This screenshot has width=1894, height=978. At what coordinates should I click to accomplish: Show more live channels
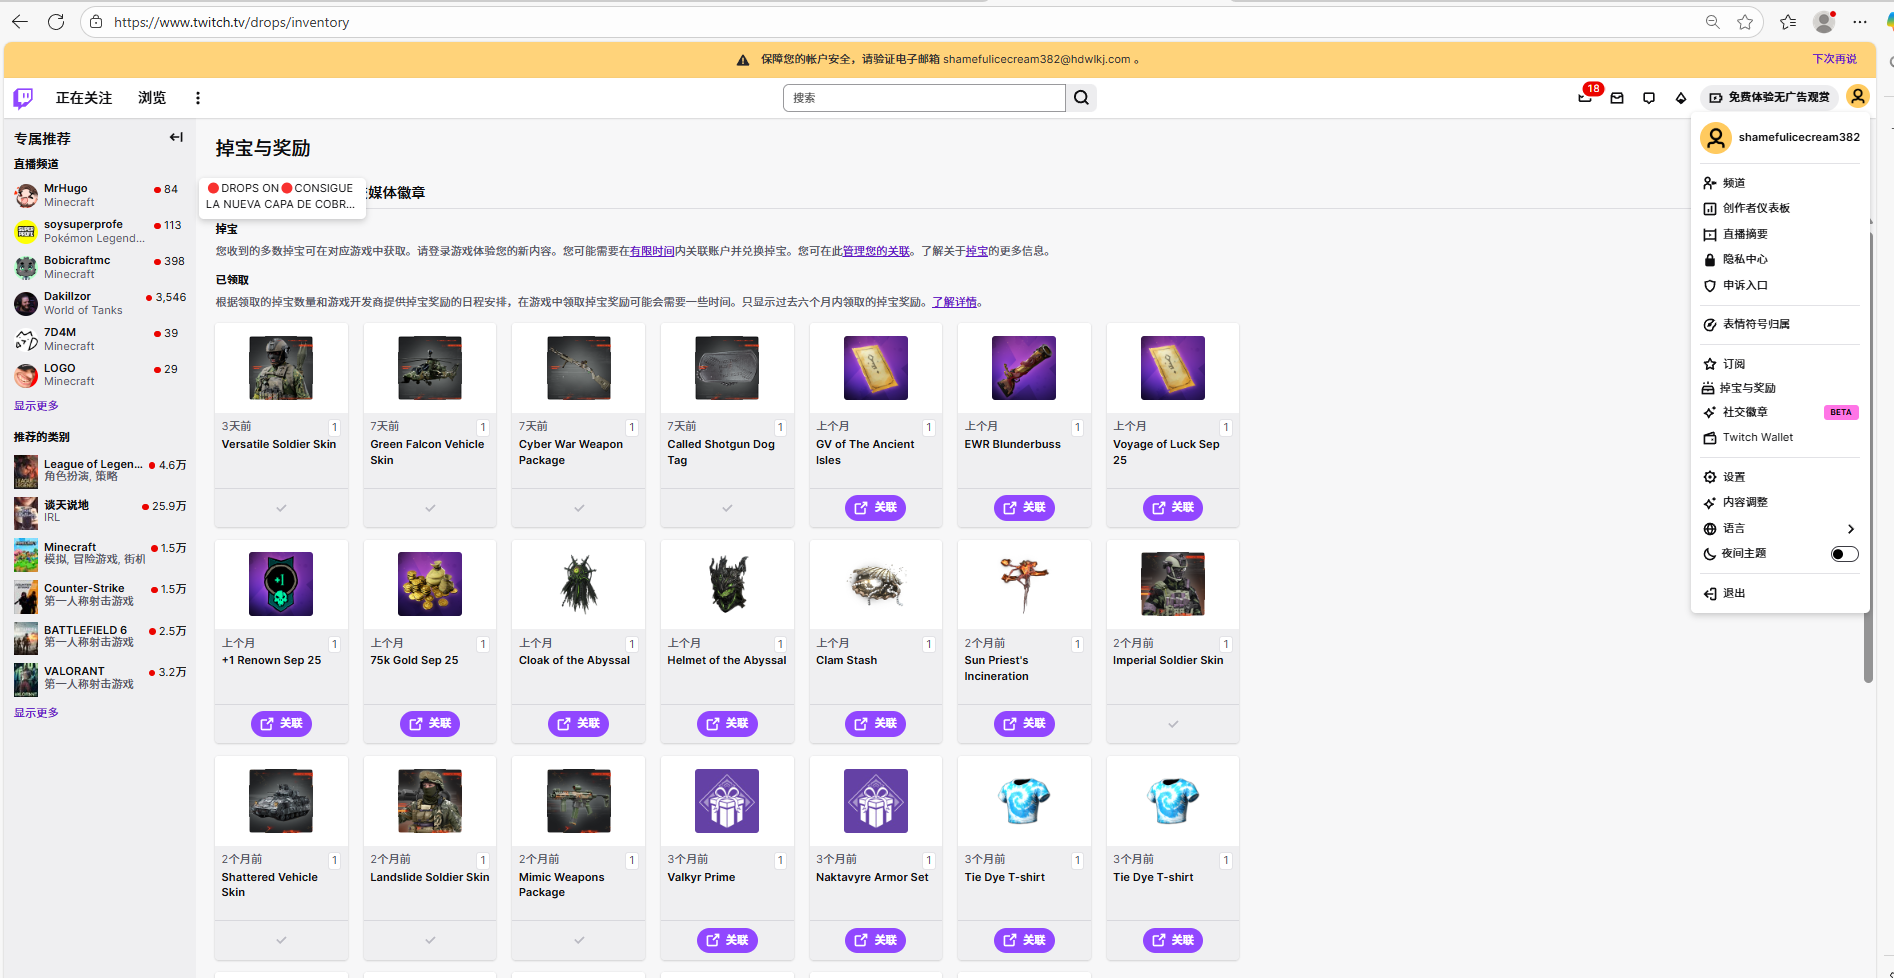pyautogui.click(x=36, y=406)
